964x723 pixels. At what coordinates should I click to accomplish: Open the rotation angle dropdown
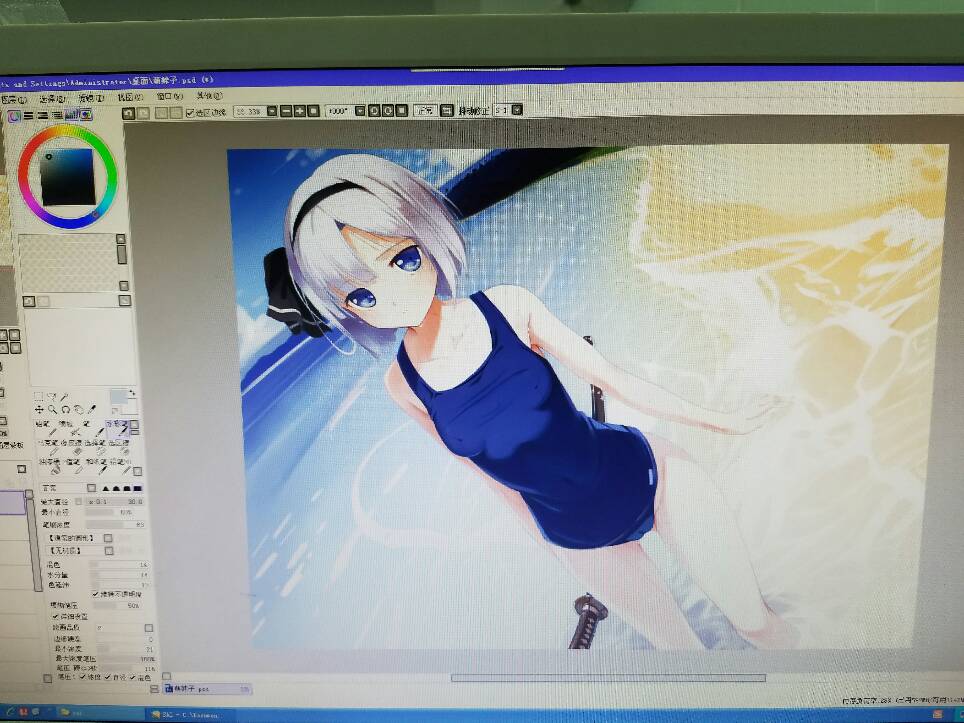[360, 111]
